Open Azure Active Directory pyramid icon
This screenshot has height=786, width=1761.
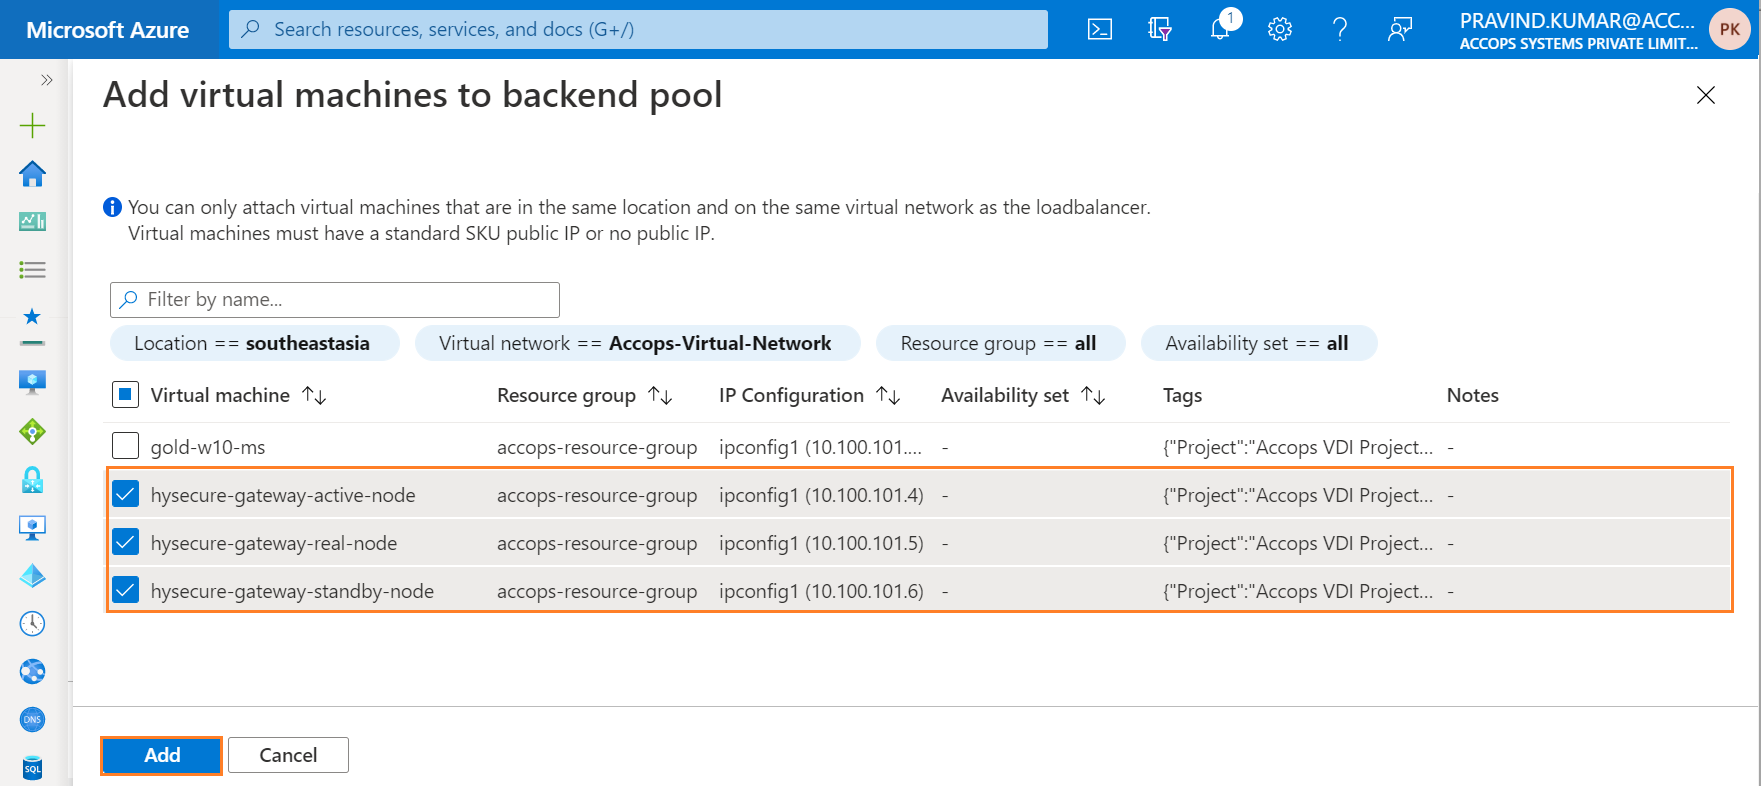(x=32, y=576)
